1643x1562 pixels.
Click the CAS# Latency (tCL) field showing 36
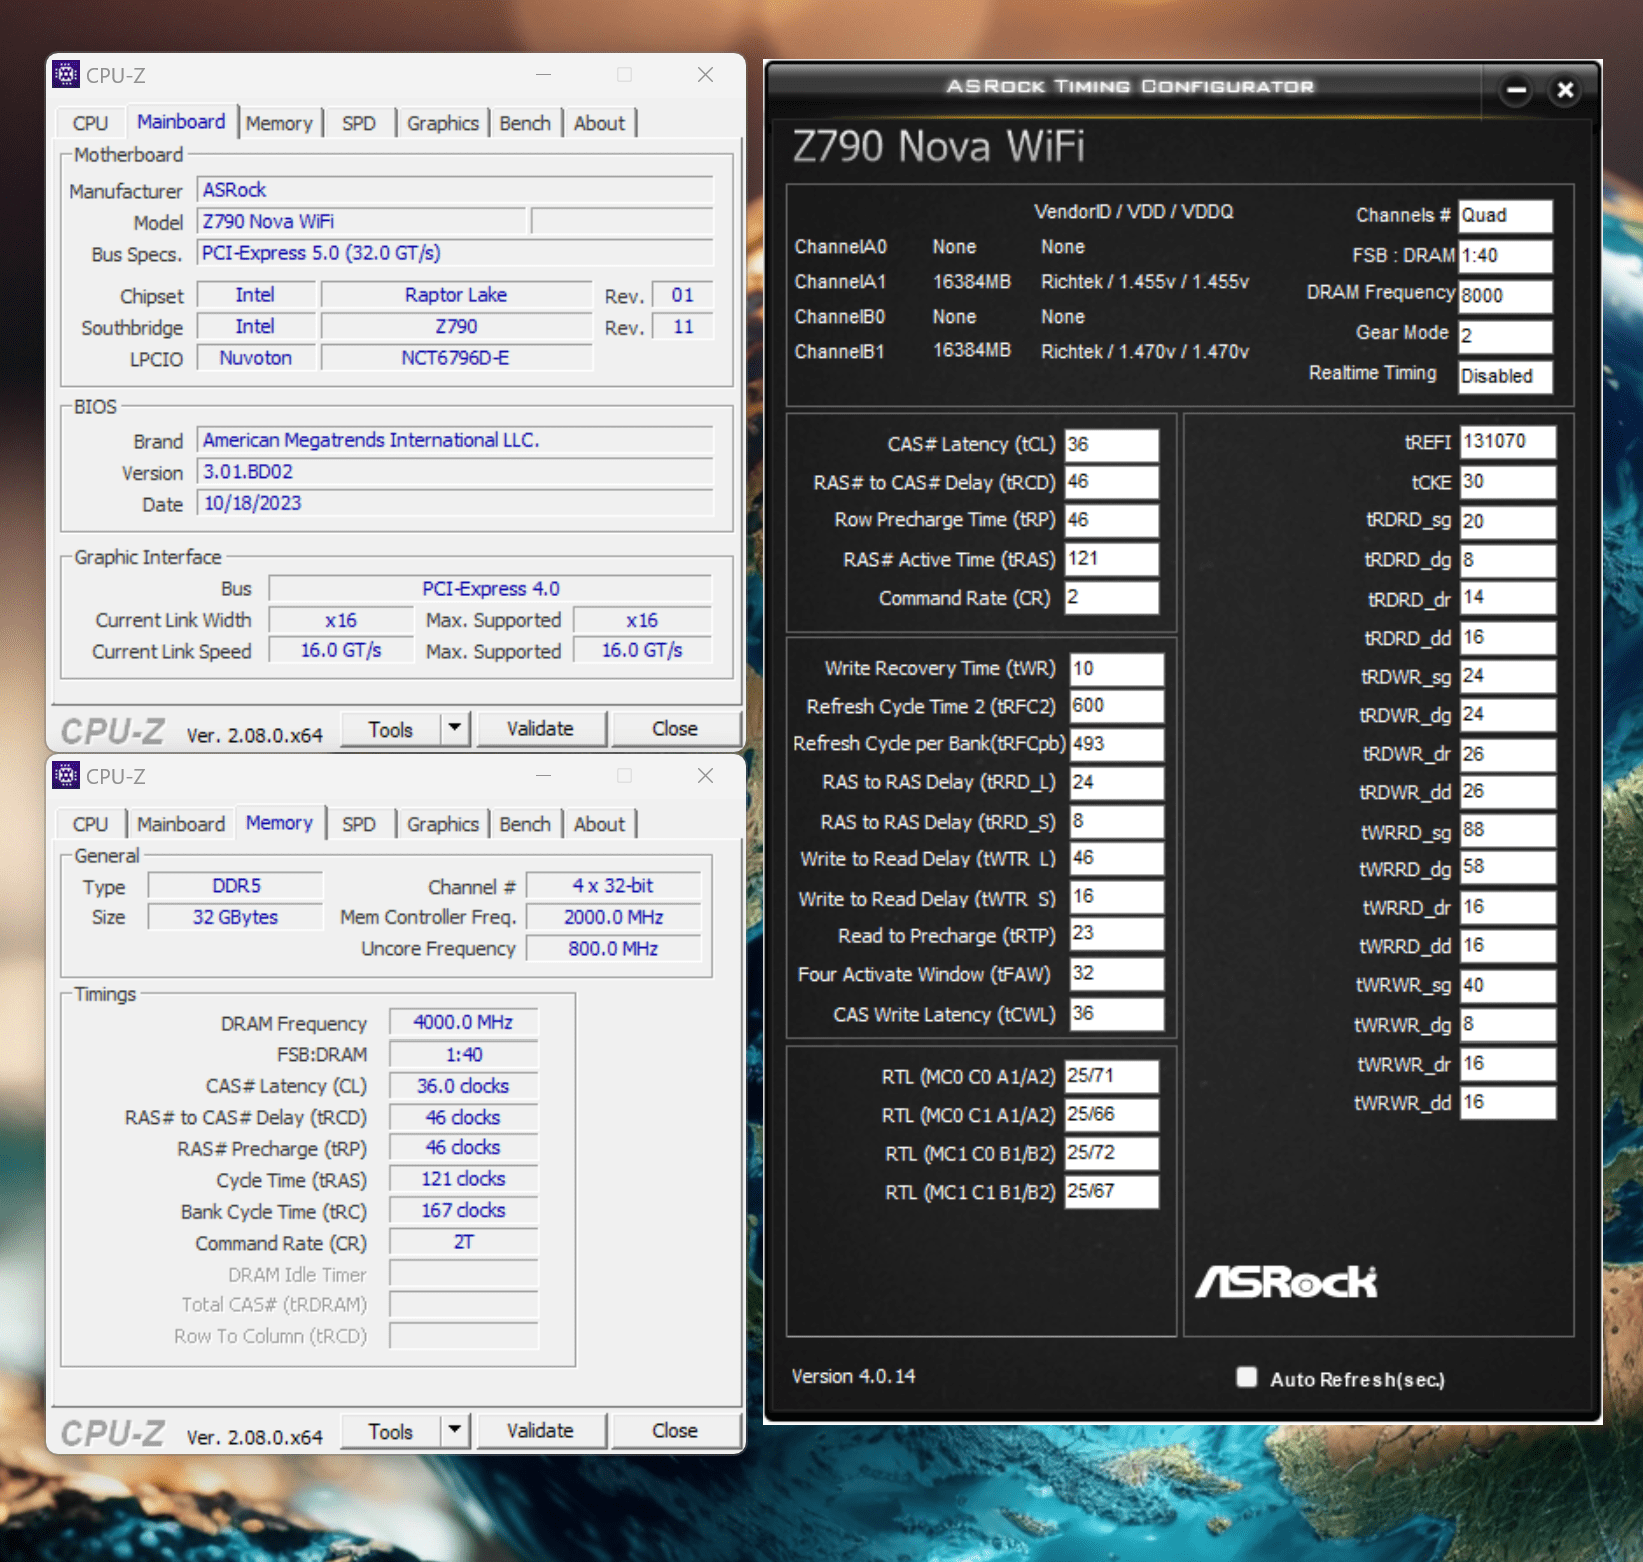point(1111,444)
